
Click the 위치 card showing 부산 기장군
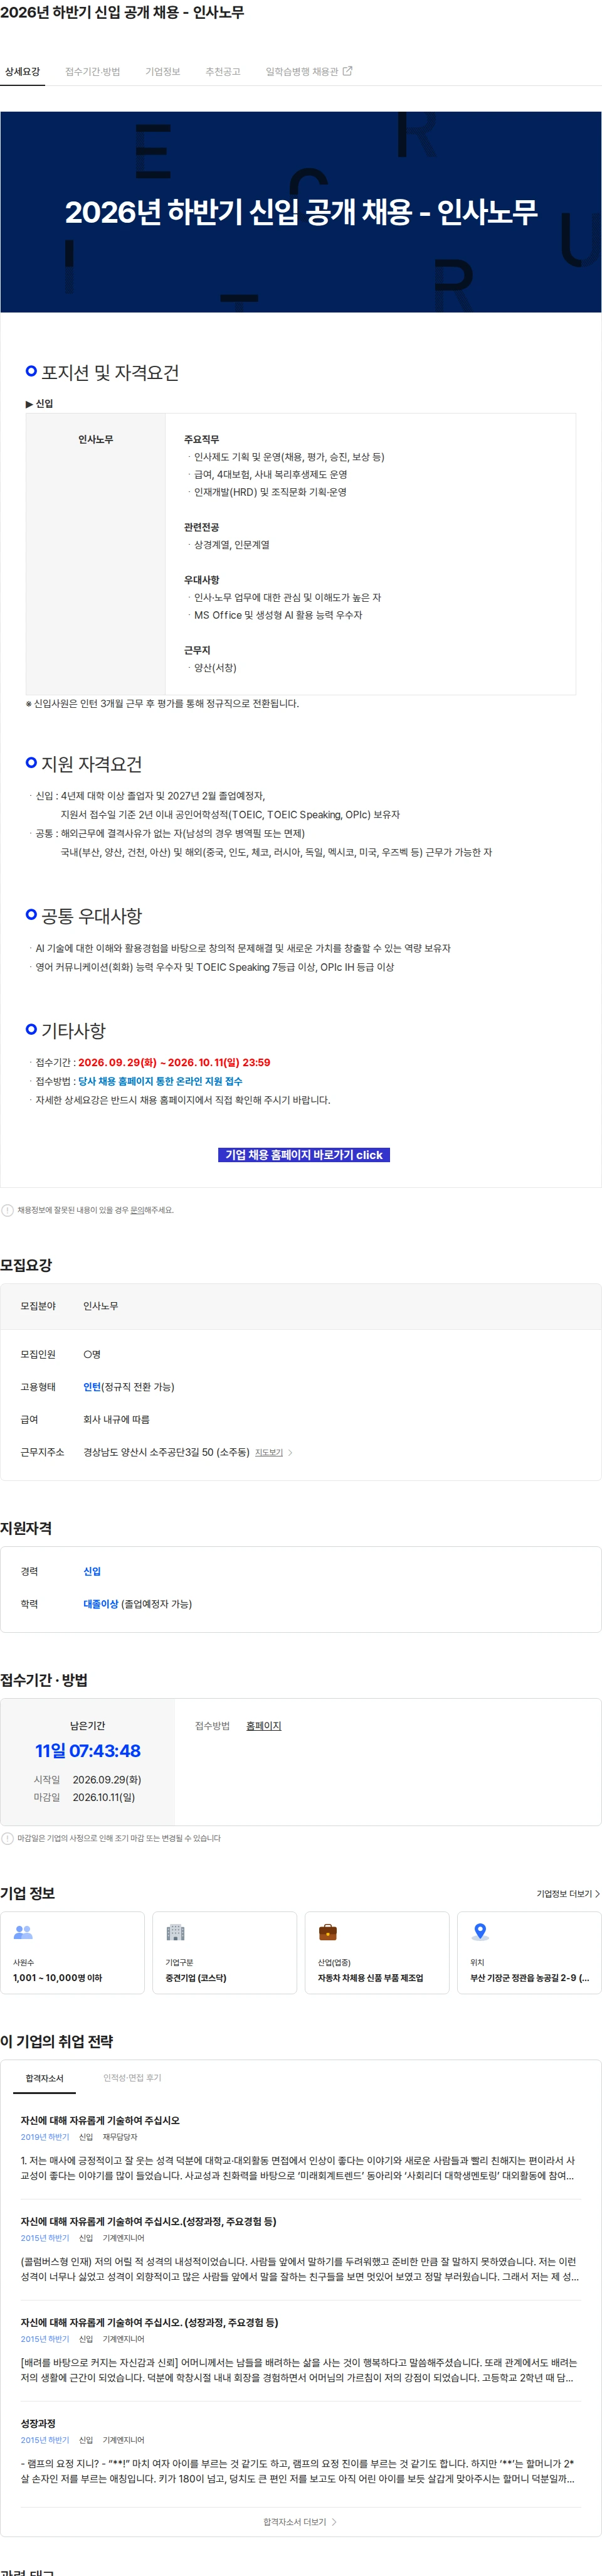[529, 1954]
